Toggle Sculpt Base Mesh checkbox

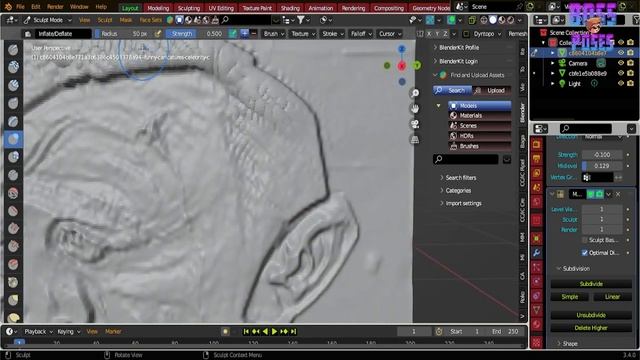584,240
